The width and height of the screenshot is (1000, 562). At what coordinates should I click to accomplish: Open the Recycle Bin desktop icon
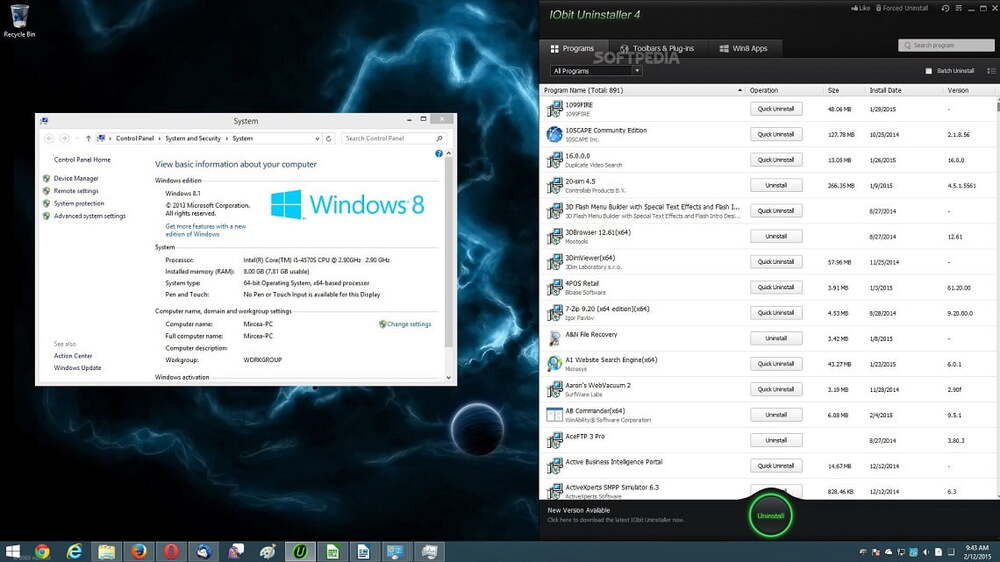(x=19, y=21)
